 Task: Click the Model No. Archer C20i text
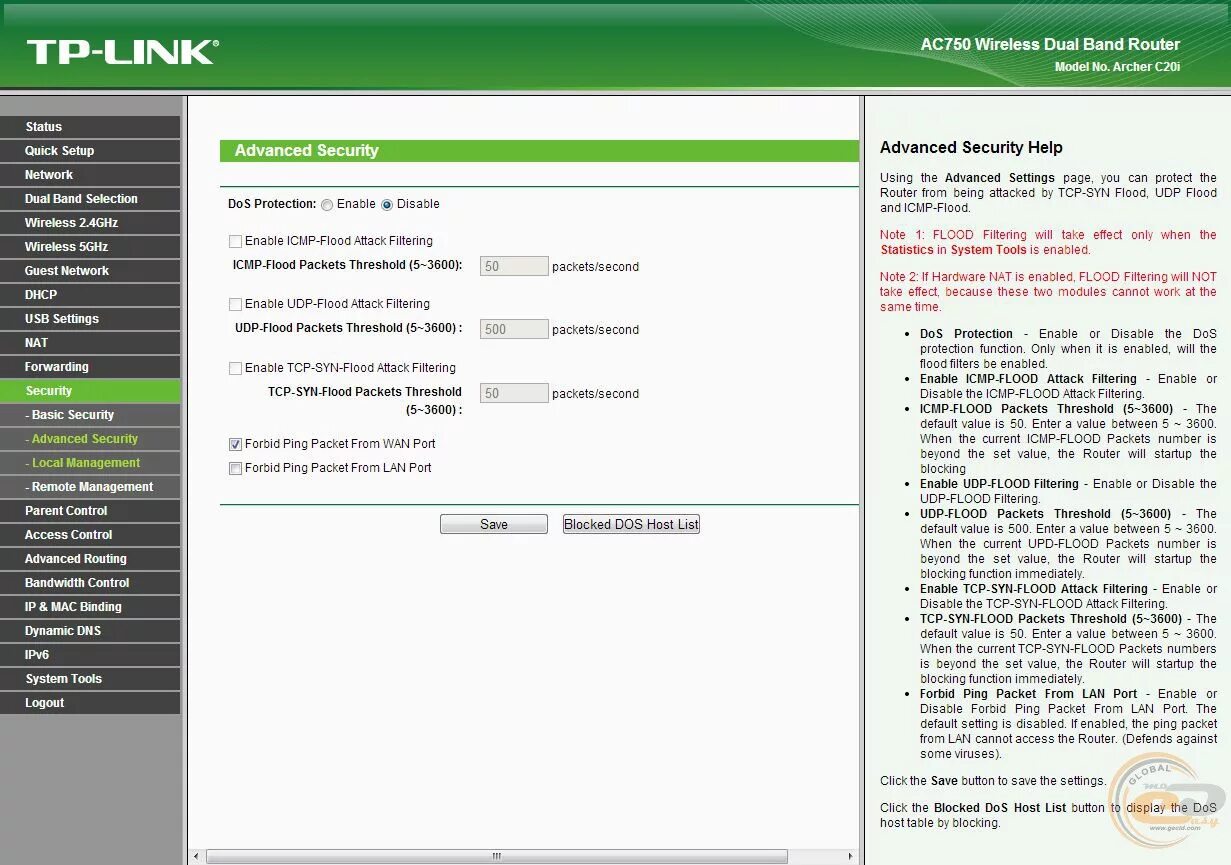1117,67
